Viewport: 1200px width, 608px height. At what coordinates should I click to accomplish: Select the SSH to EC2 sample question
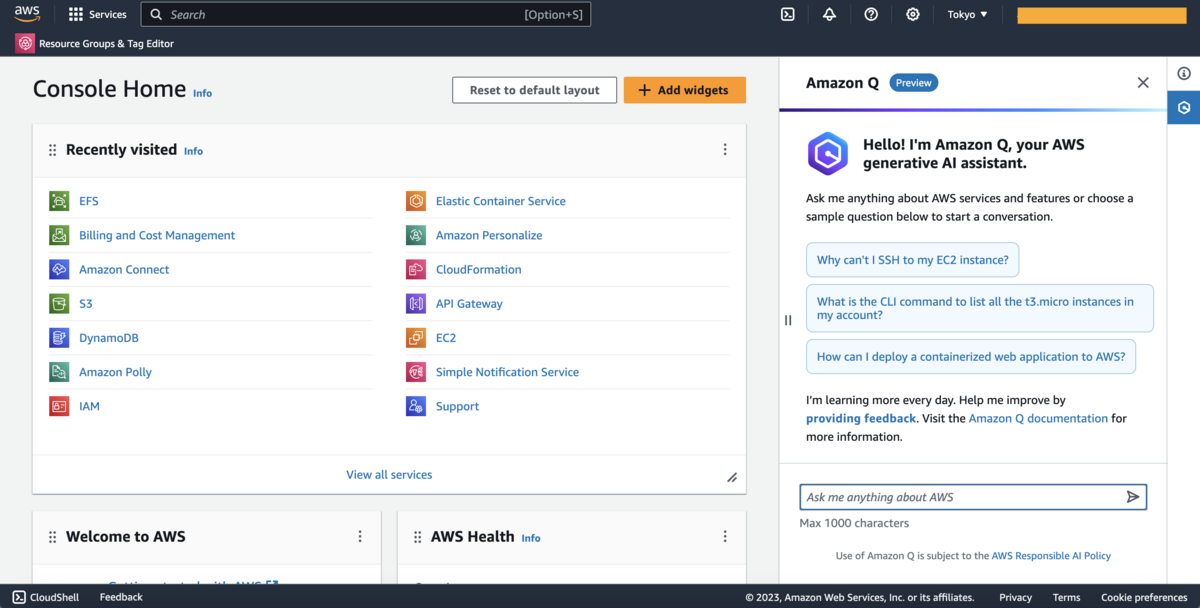coord(912,260)
